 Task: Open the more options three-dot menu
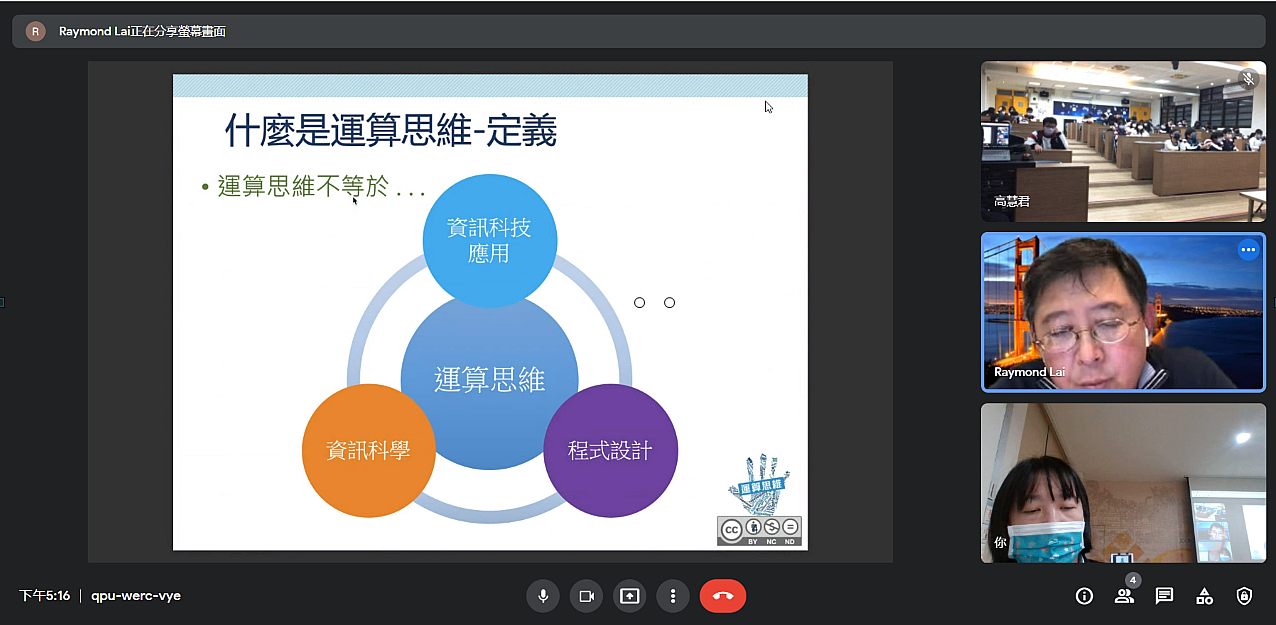[x=673, y=596]
